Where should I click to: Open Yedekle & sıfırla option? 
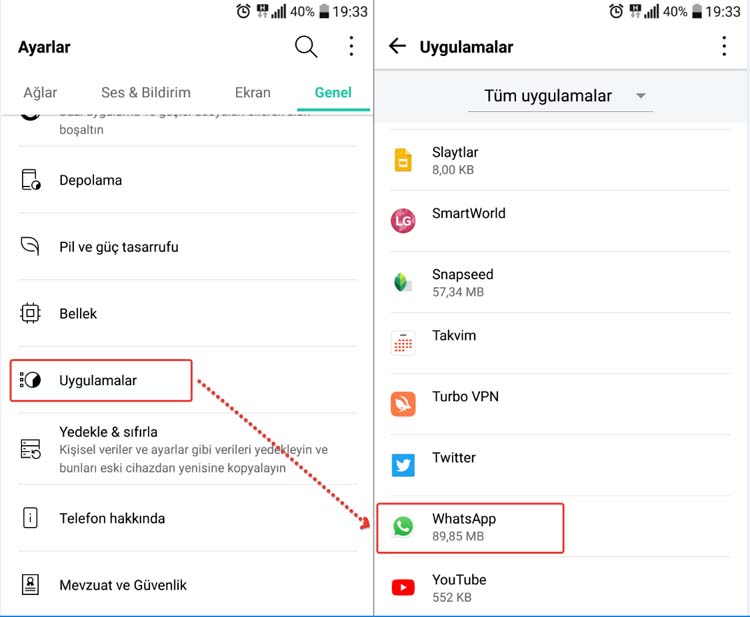click(x=188, y=449)
